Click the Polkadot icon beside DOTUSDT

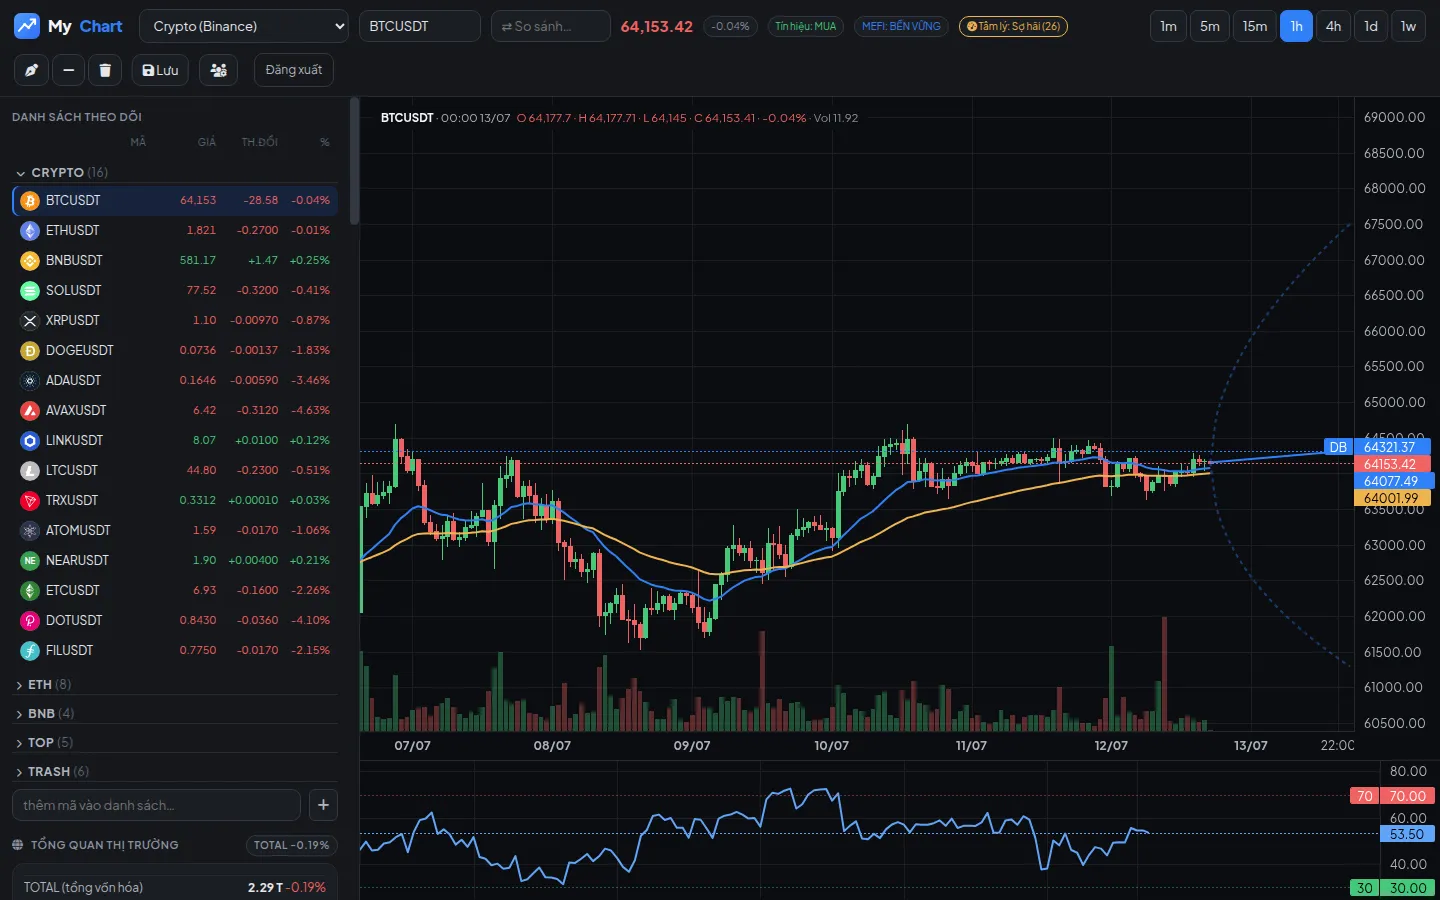[30, 620]
